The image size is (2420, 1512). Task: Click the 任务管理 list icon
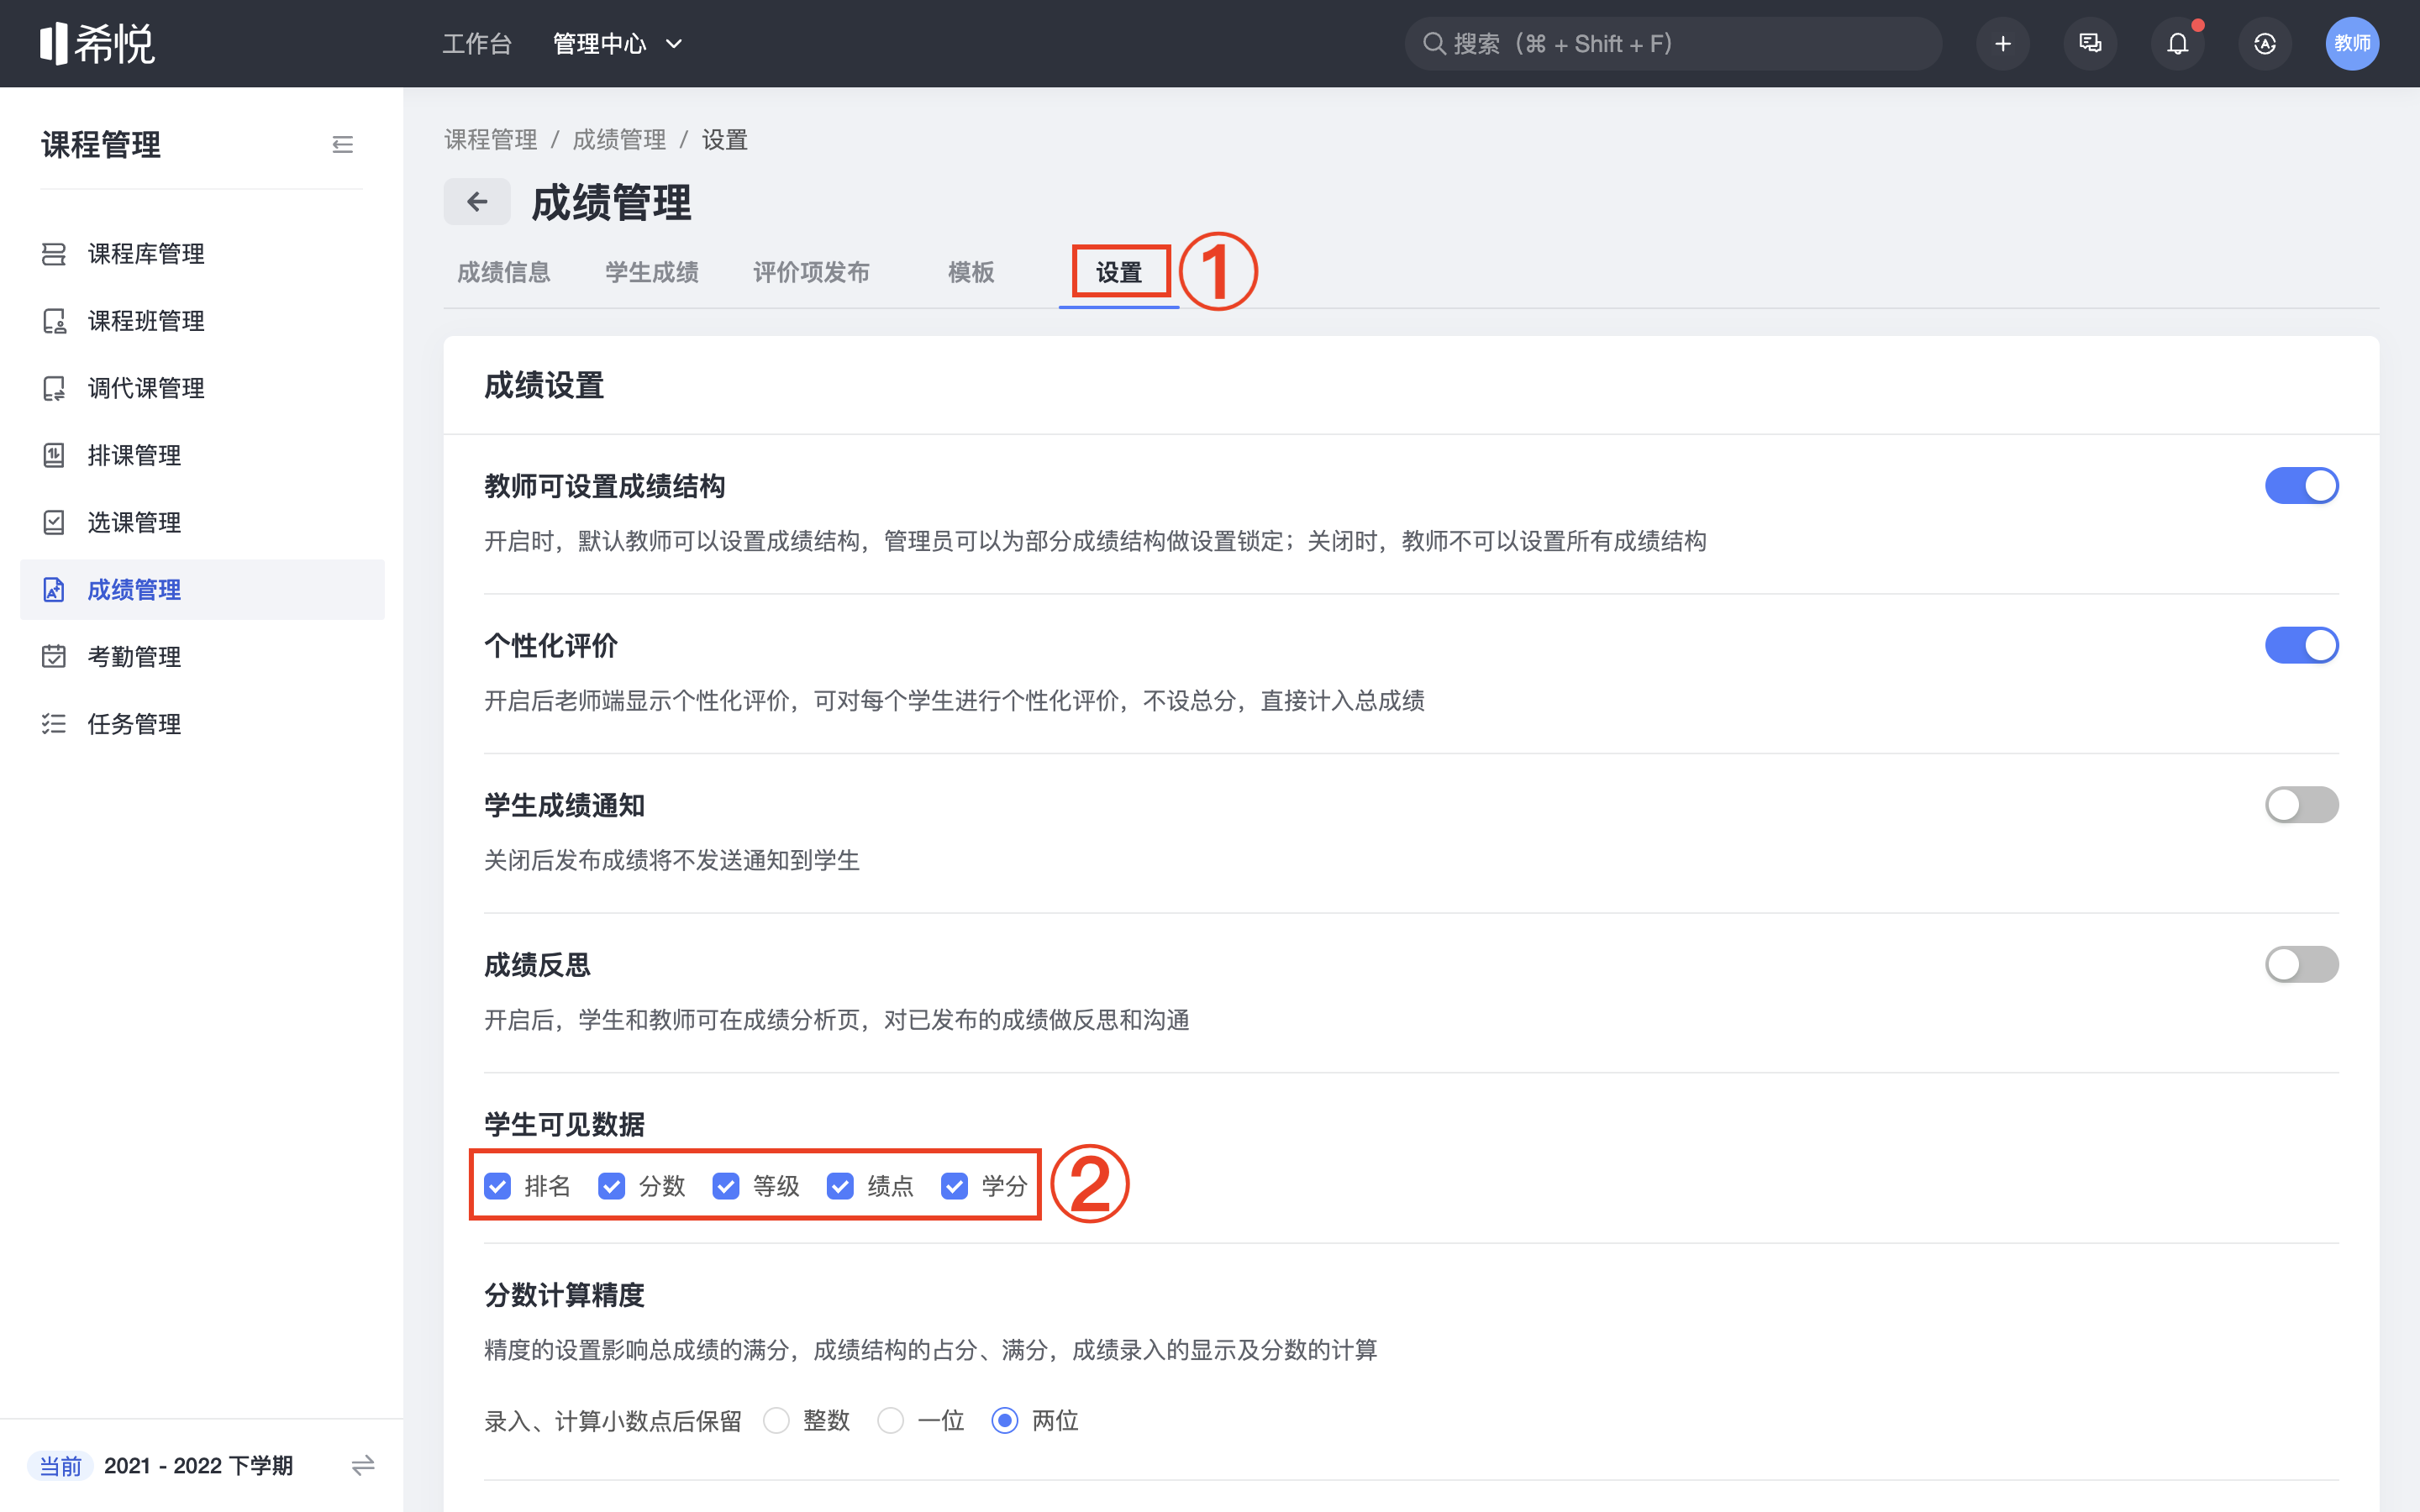(54, 724)
